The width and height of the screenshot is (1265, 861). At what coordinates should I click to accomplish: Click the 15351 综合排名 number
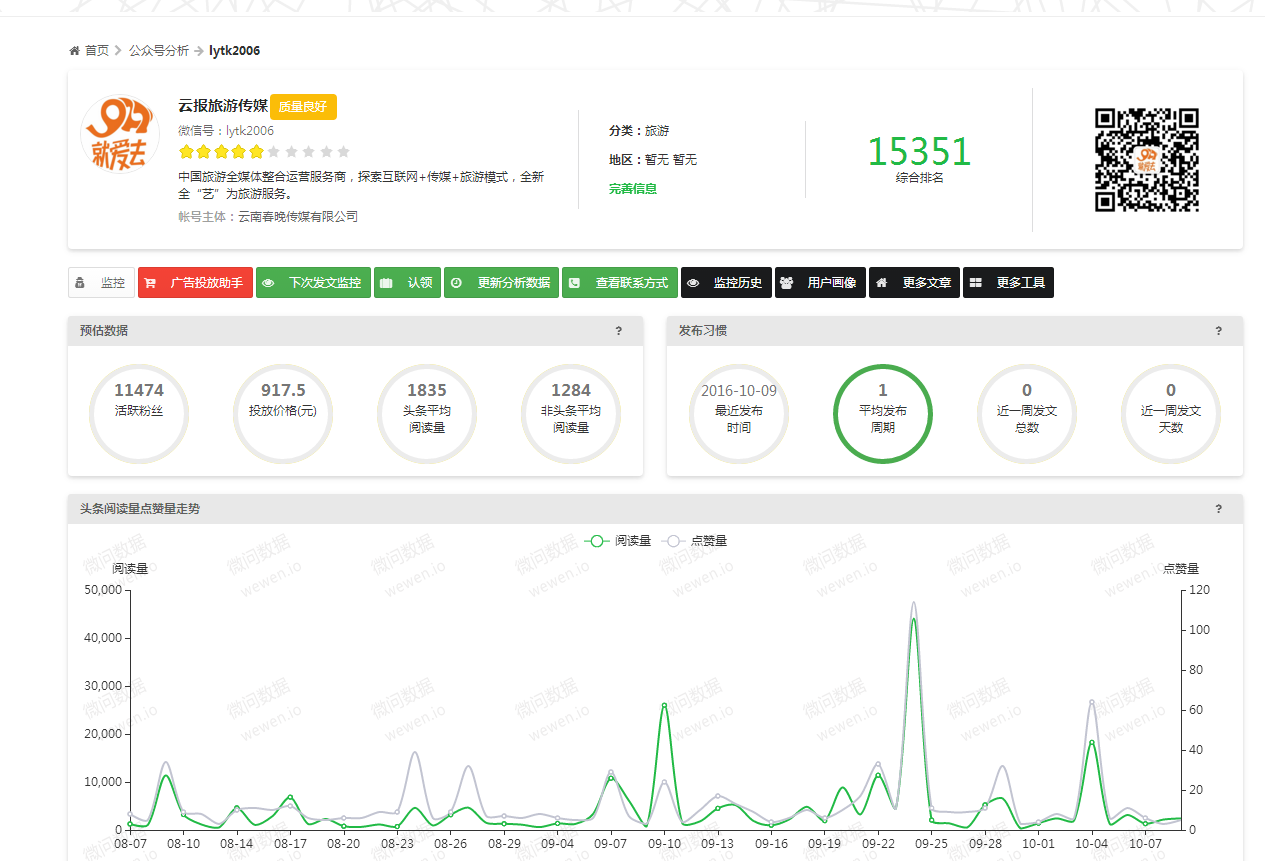tap(919, 152)
